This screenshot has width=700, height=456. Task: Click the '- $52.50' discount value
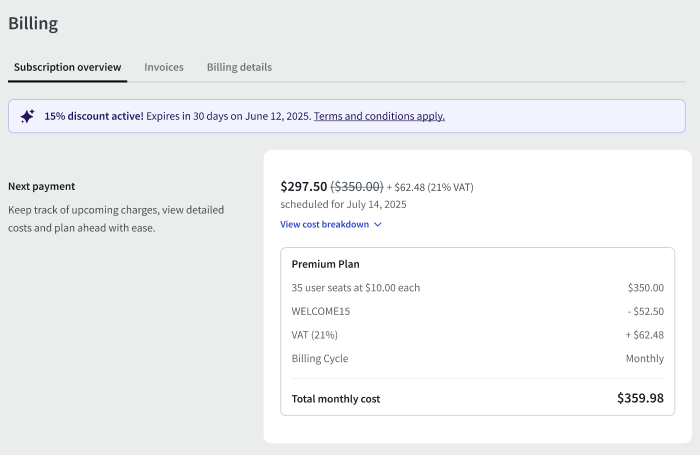(x=646, y=311)
